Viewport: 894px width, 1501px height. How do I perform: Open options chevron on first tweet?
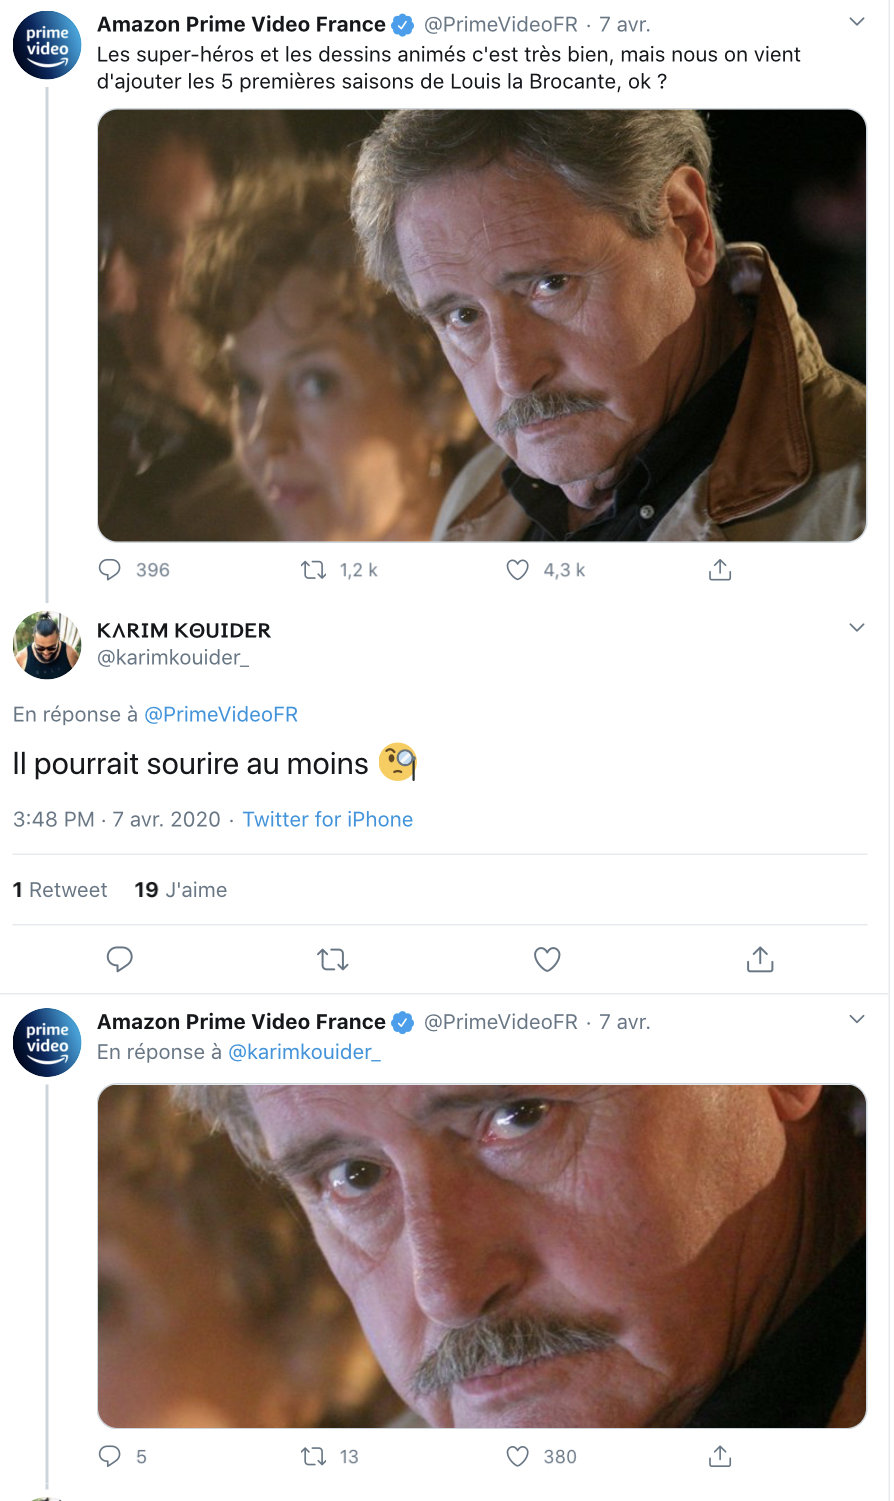tap(856, 22)
